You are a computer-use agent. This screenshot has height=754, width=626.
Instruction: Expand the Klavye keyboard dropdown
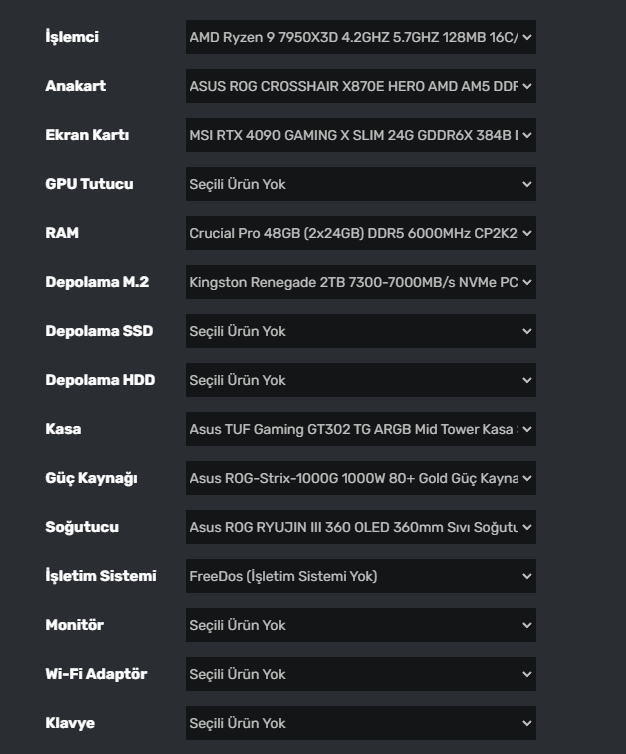tap(360, 724)
